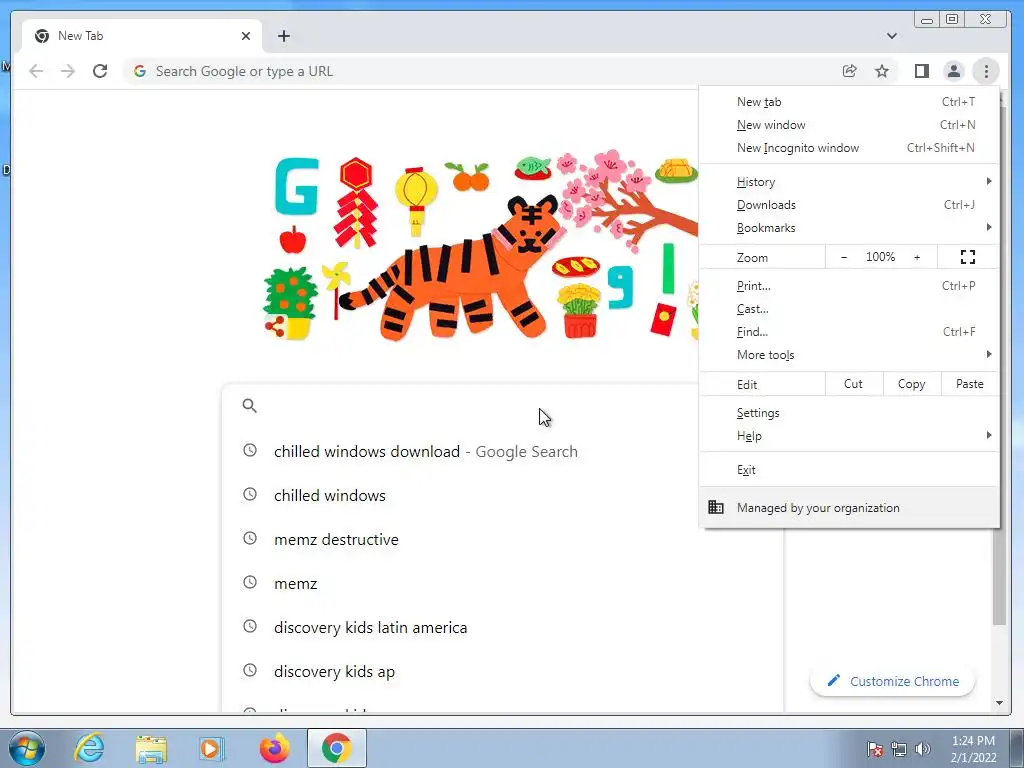Click the Chrome taskbar icon
1024x768 pixels.
point(336,748)
